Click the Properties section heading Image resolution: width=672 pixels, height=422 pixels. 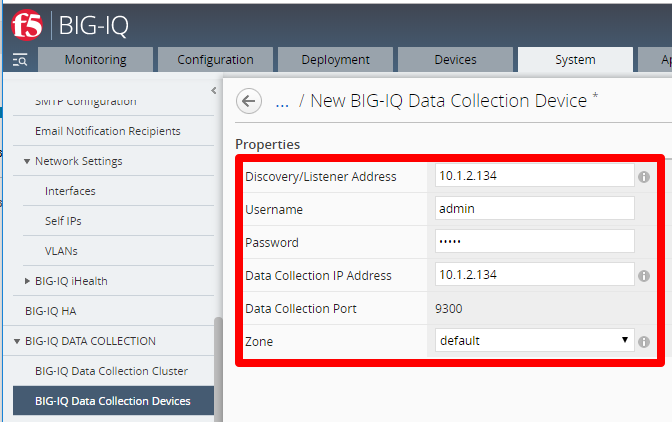267,144
